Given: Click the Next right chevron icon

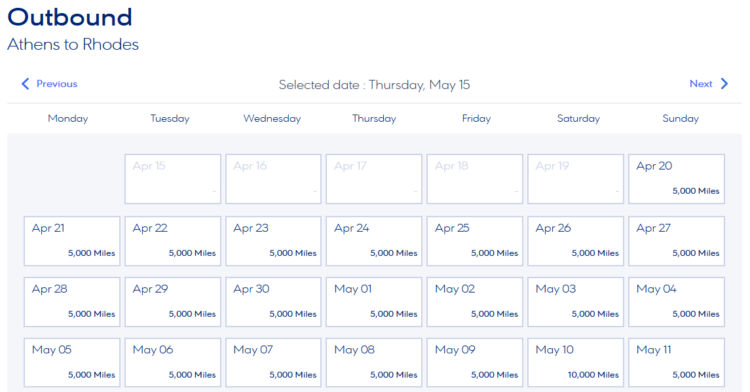Looking at the screenshot, I should [x=724, y=84].
